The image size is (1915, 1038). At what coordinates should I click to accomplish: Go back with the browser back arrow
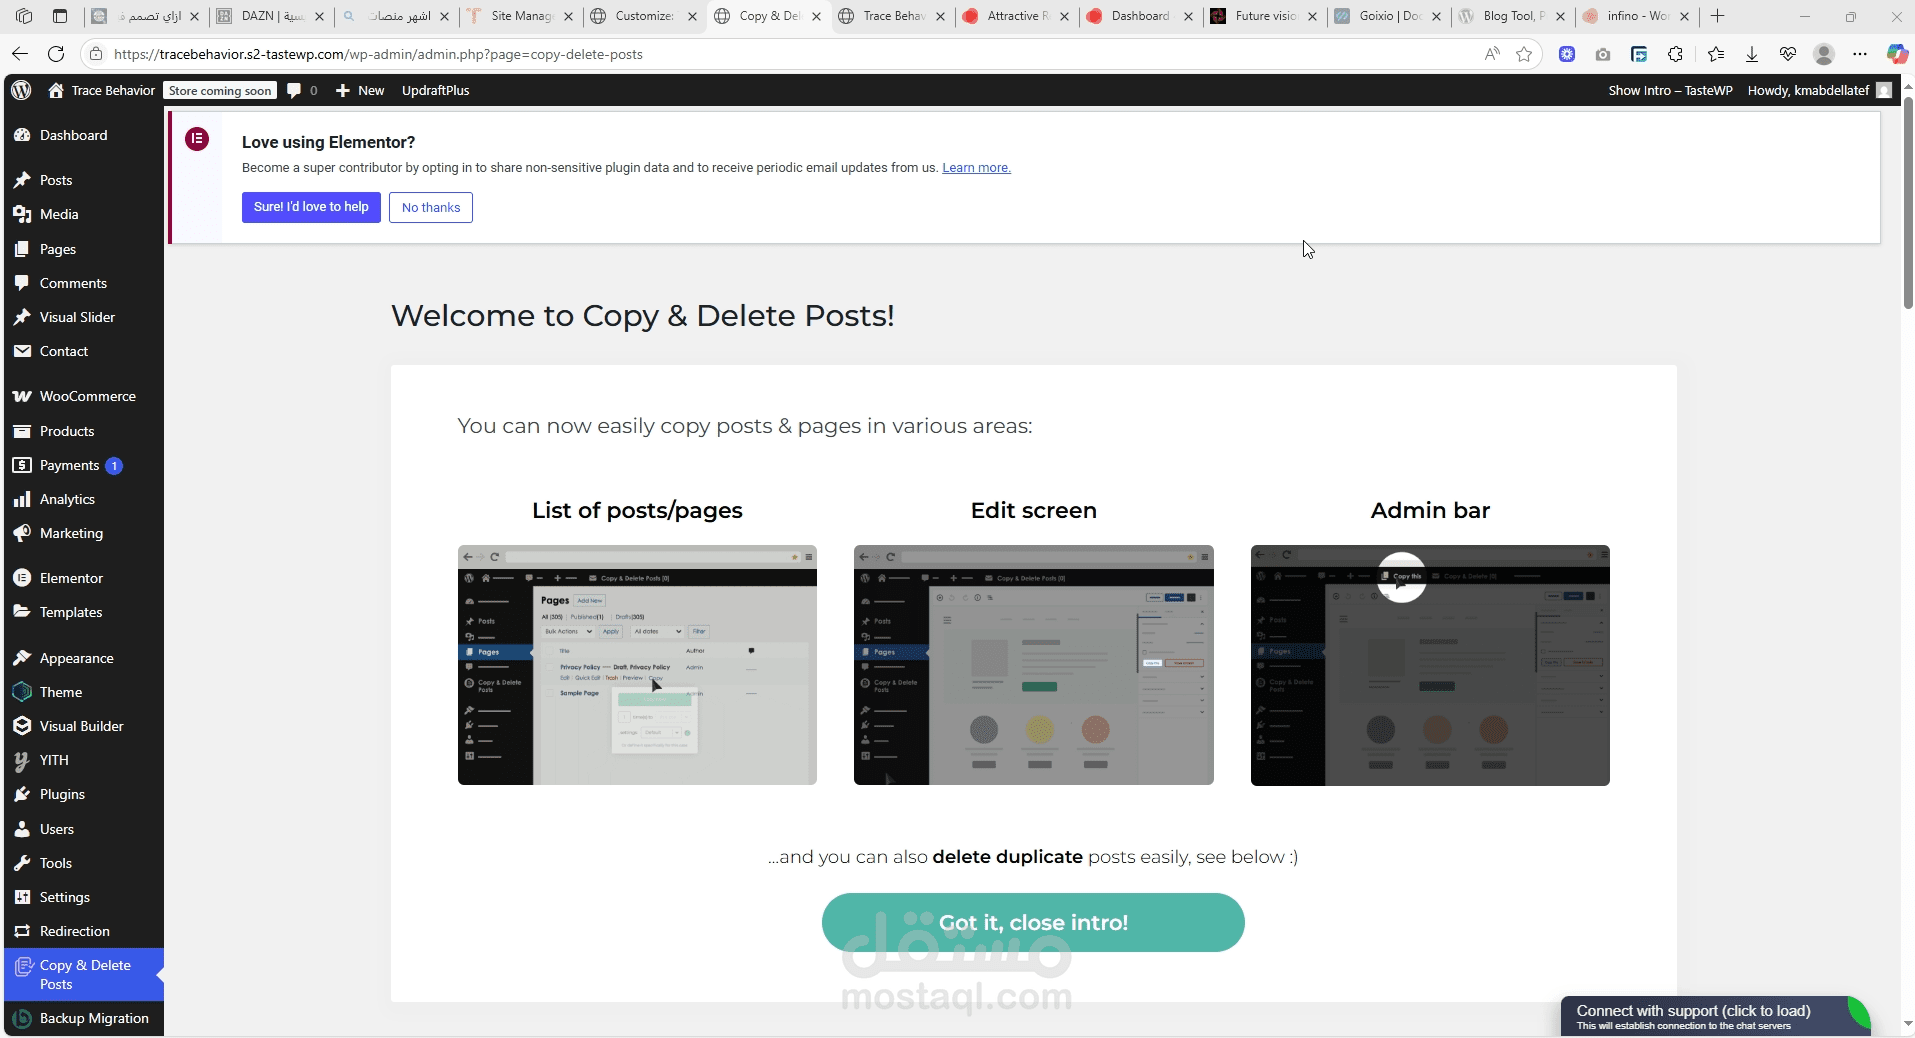click(x=20, y=54)
